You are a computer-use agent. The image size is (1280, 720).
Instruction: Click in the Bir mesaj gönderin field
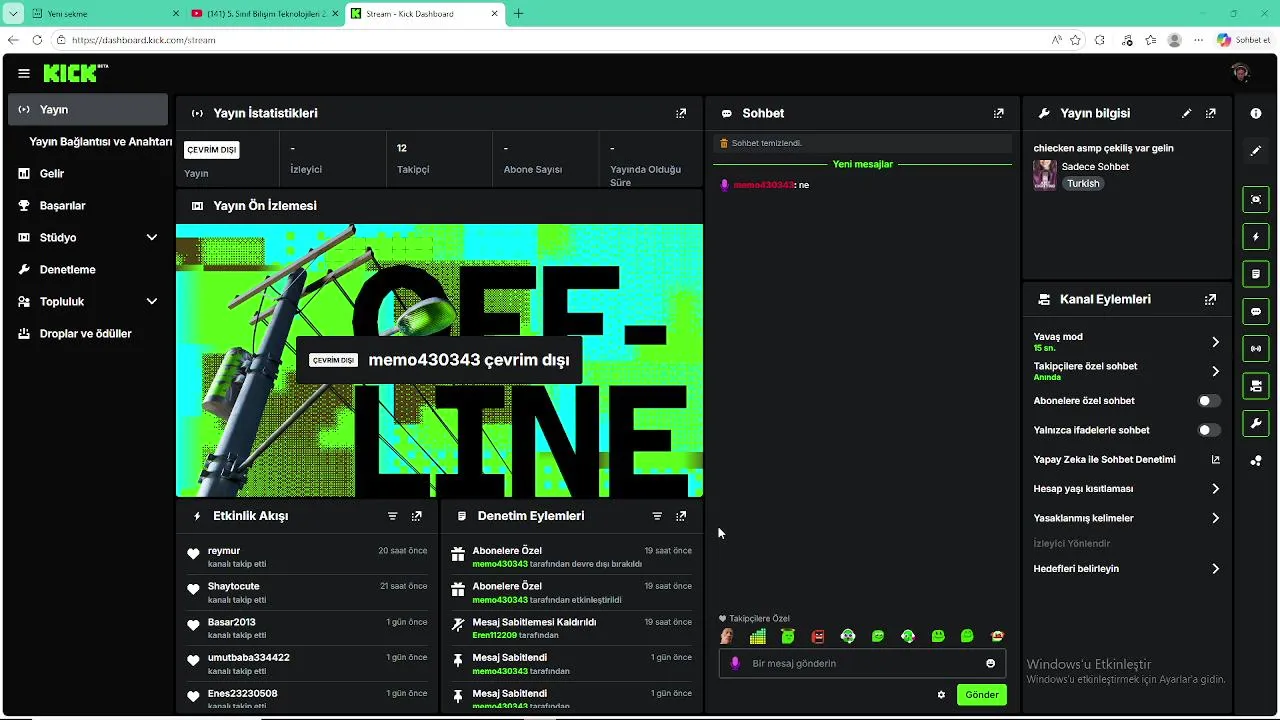(860, 663)
